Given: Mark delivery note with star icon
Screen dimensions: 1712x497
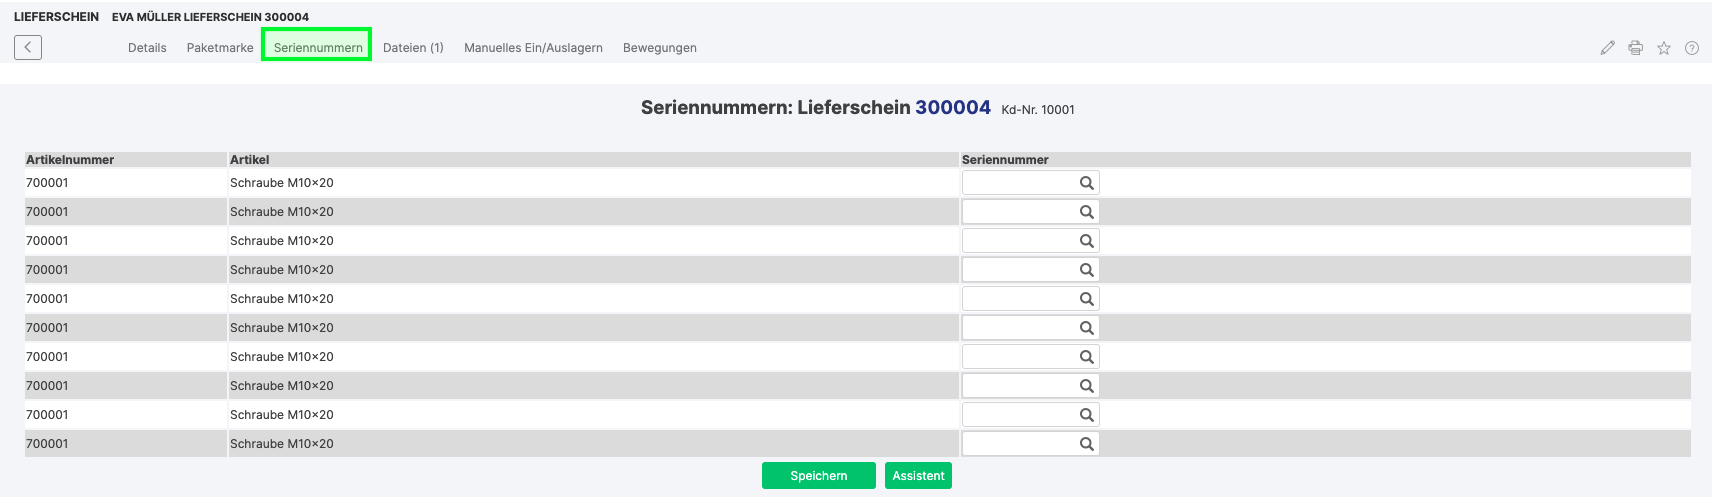Looking at the screenshot, I should 1664,48.
